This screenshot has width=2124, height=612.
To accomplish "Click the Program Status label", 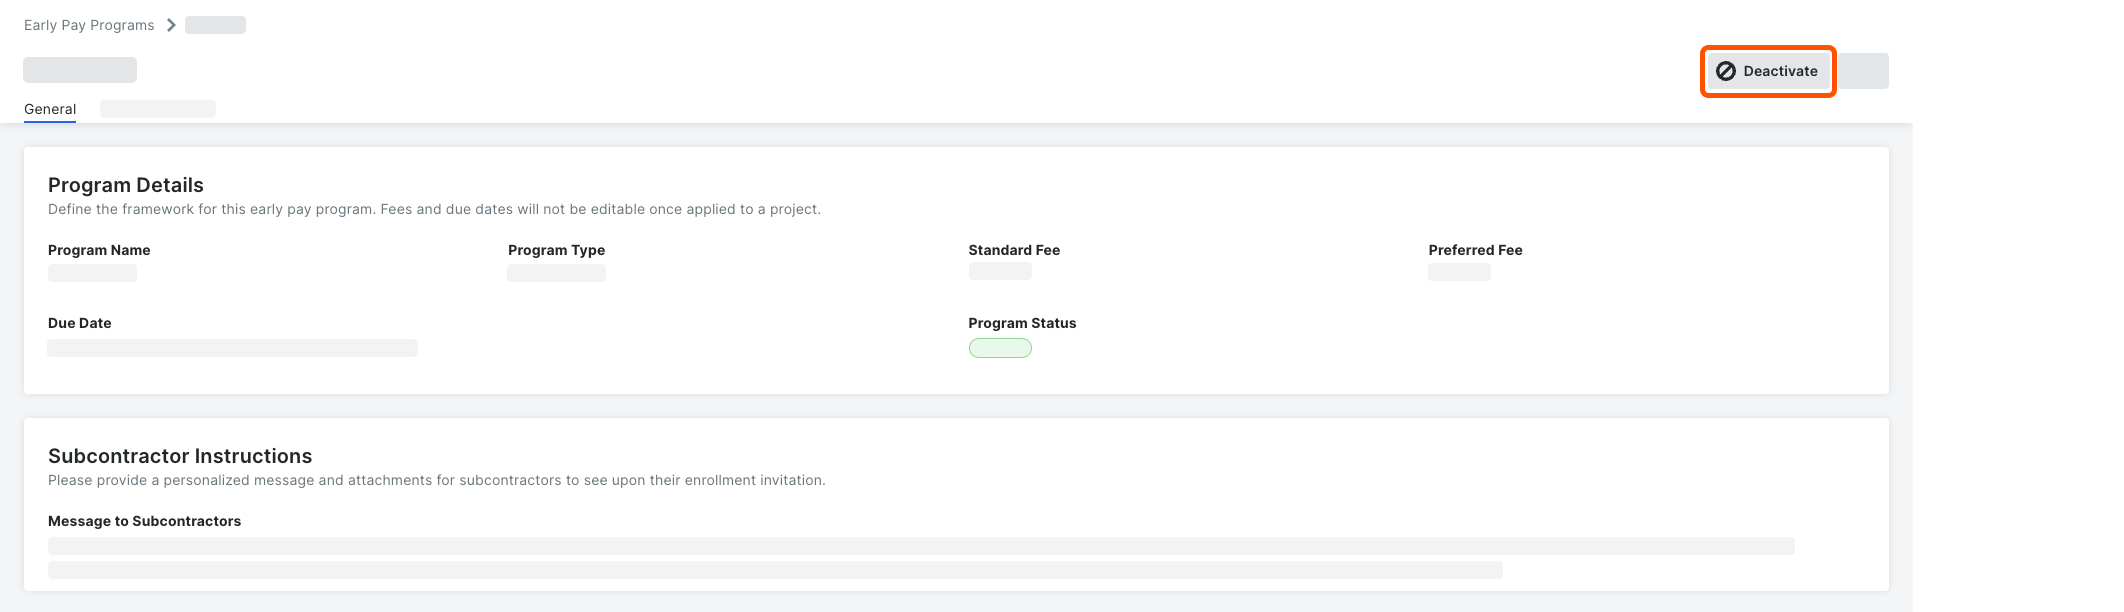I will (x=1022, y=323).
